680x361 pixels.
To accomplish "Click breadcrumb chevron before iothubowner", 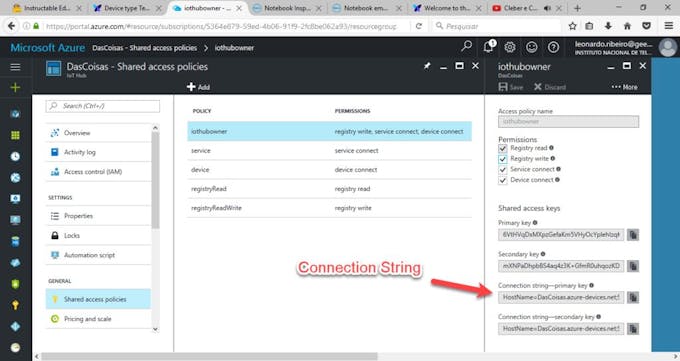I will [206, 48].
